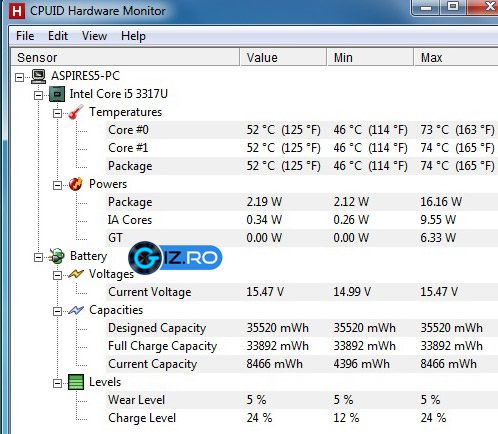Select the Designed Capacity row
498x434 pixels.
click(x=302, y=328)
